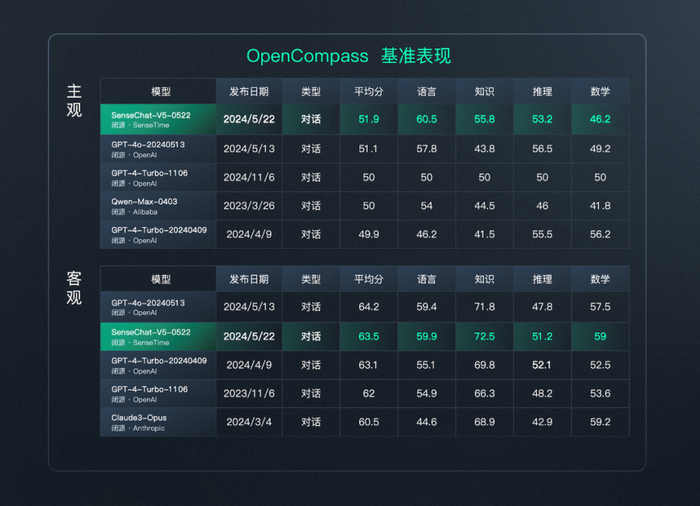Select '模型' header in the 主观 table
The height and width of the screenshot is (506, 700).
[x=161, y=92]
